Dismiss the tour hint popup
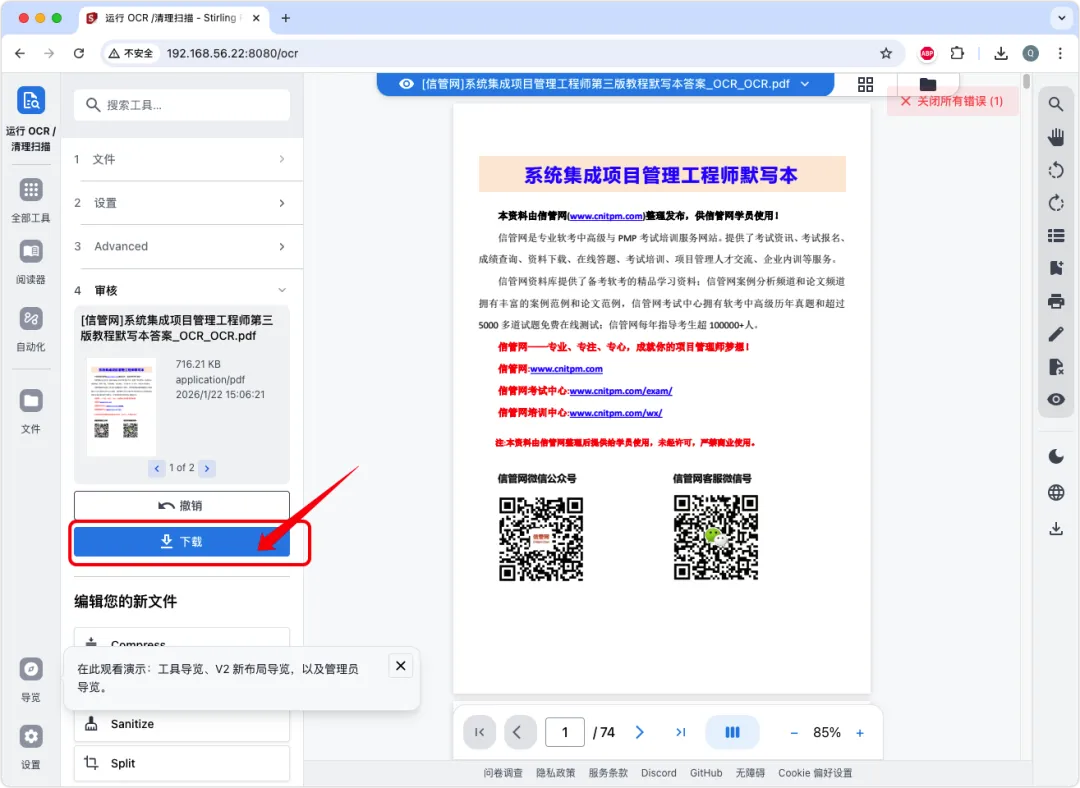Viewport: 1080px width, 788px height. tap(400, 665)
